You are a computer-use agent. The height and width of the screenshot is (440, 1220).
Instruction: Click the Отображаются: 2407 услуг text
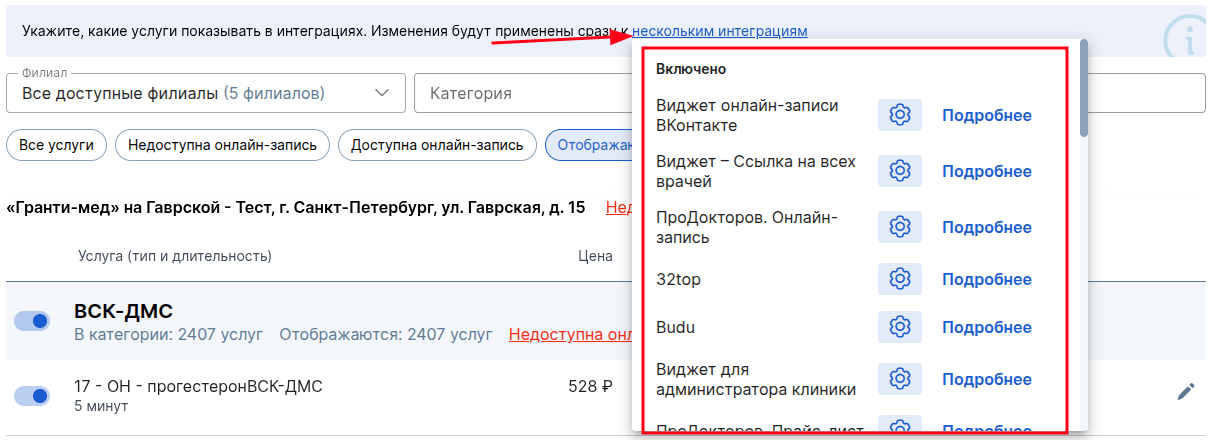point(386,334)
